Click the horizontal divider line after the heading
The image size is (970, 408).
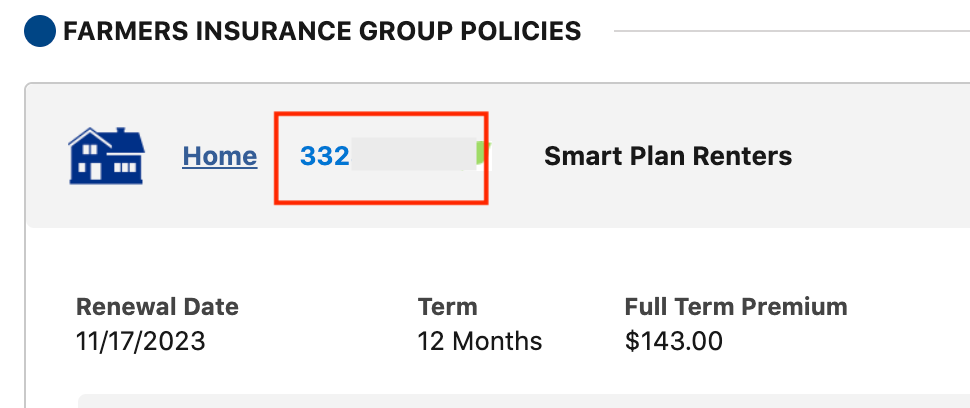tap(790, 32)
